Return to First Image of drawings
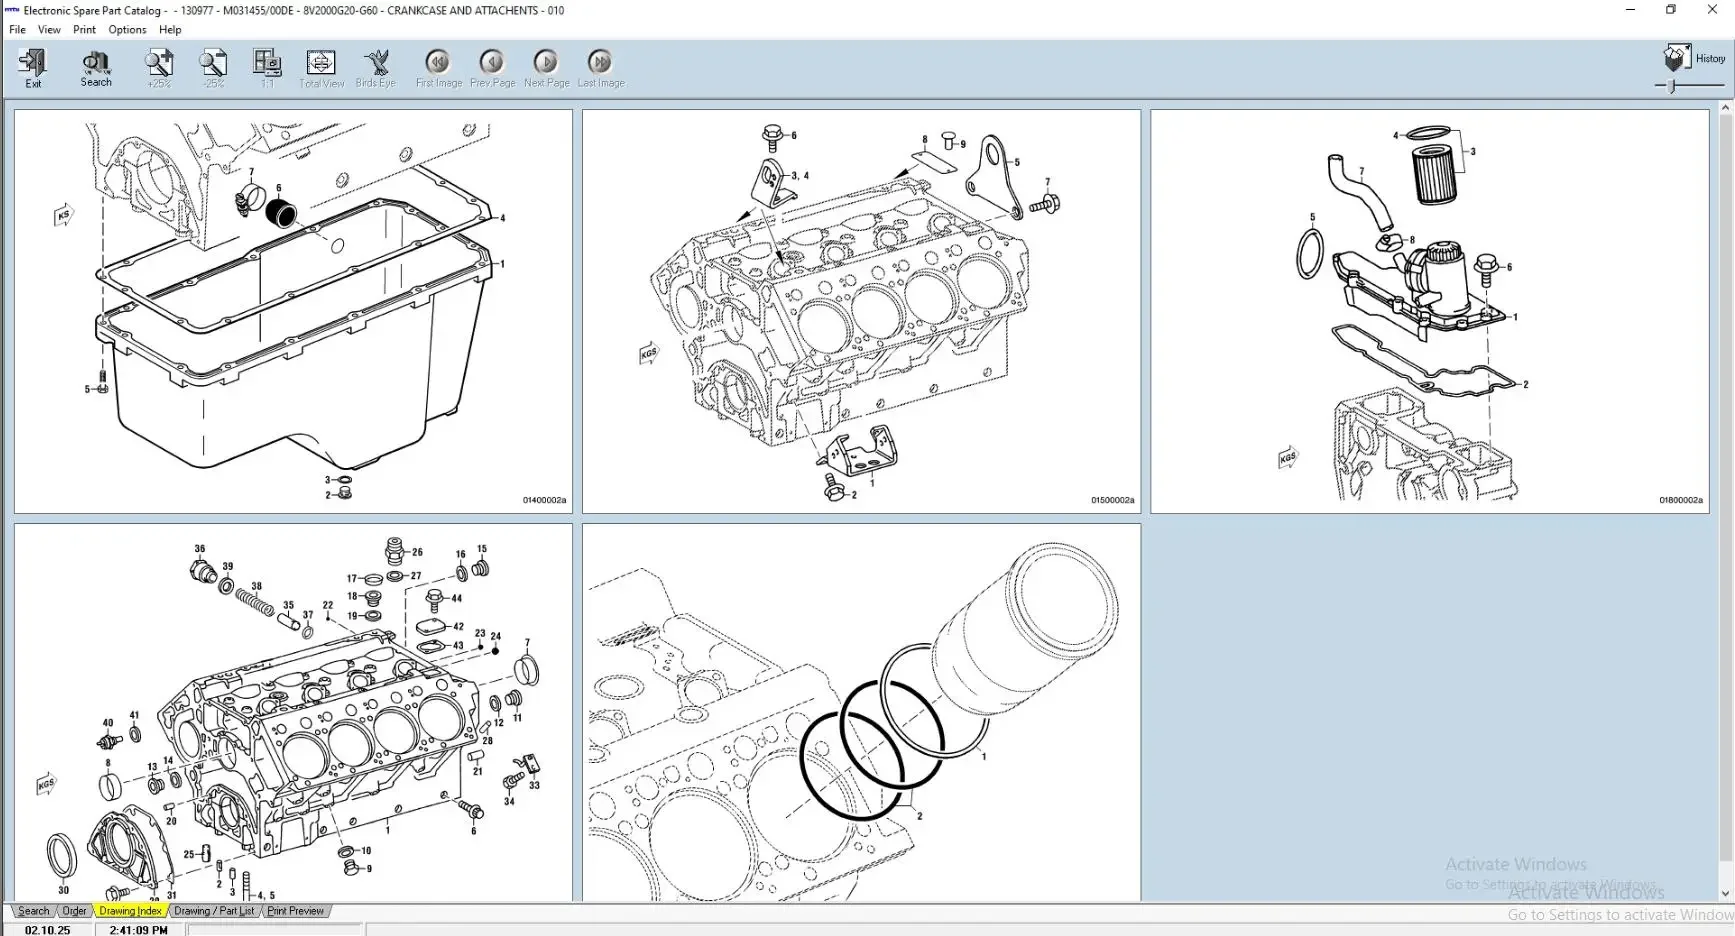 tap(438, 61)
